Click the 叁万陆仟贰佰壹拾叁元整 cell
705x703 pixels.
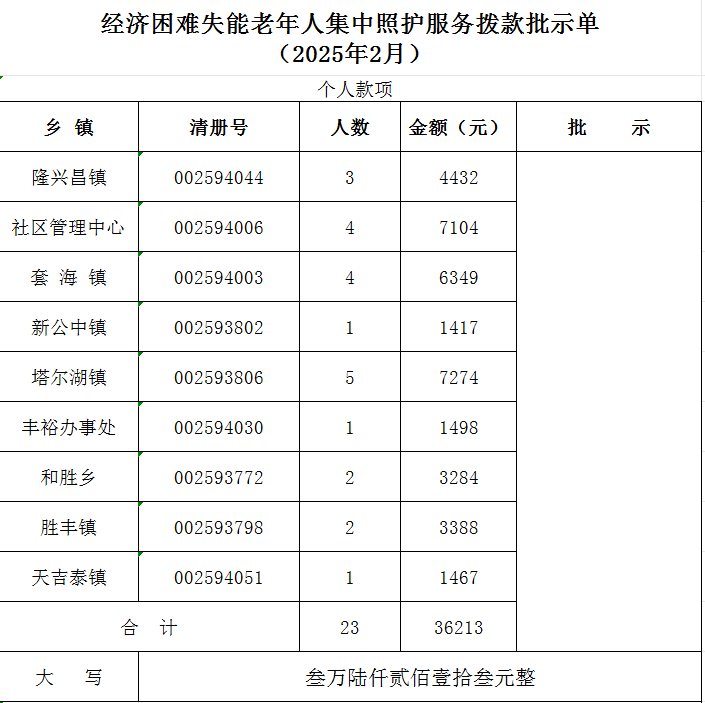[420, 677]
